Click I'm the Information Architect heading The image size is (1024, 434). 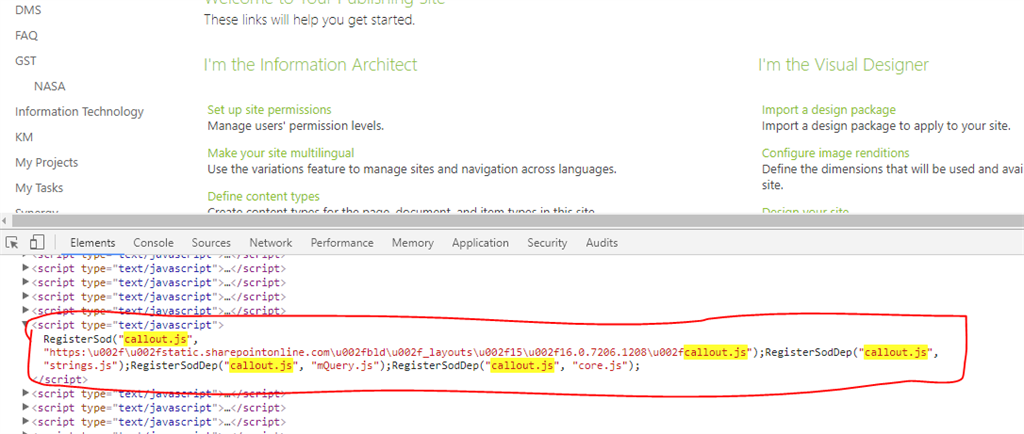click(310, 65)
